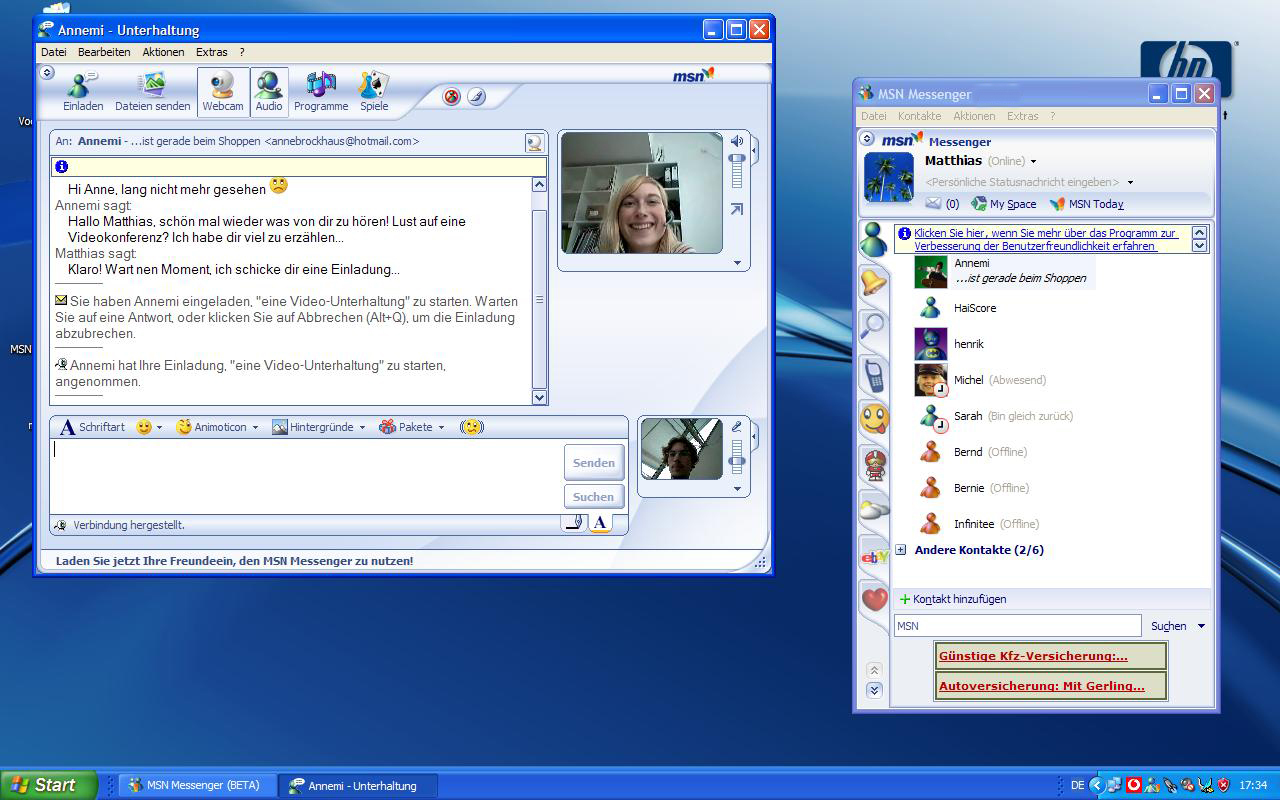The height and width of the screenshot is (800, 1280).
Task: Send a nudge with the shaking emoticon icon
Action: point(472,427)
